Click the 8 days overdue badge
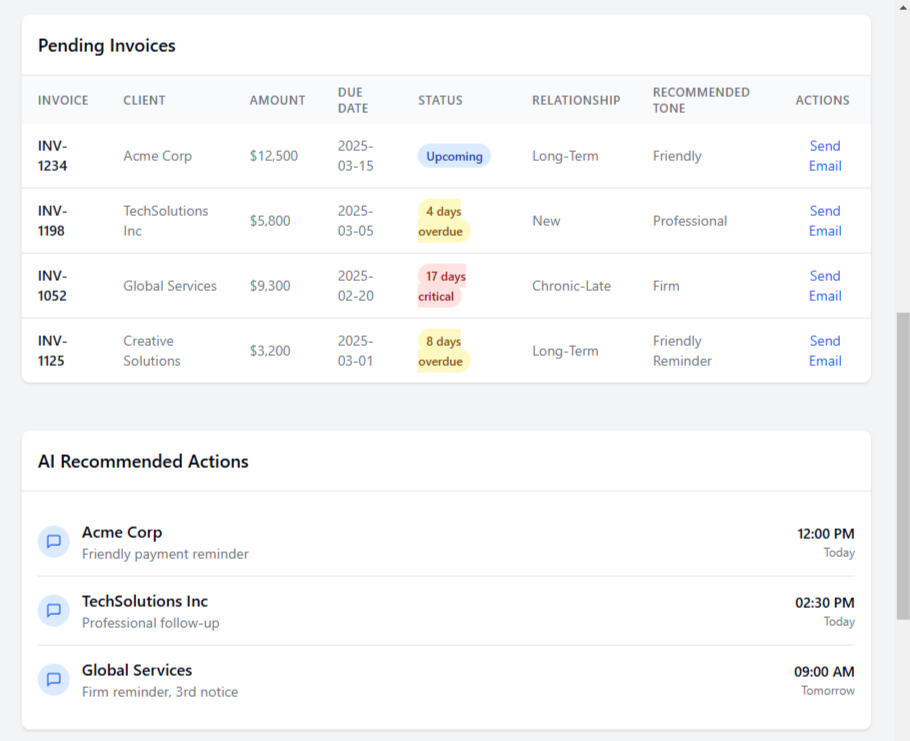This screenshot has height=741, width=910. pos(442,351)
